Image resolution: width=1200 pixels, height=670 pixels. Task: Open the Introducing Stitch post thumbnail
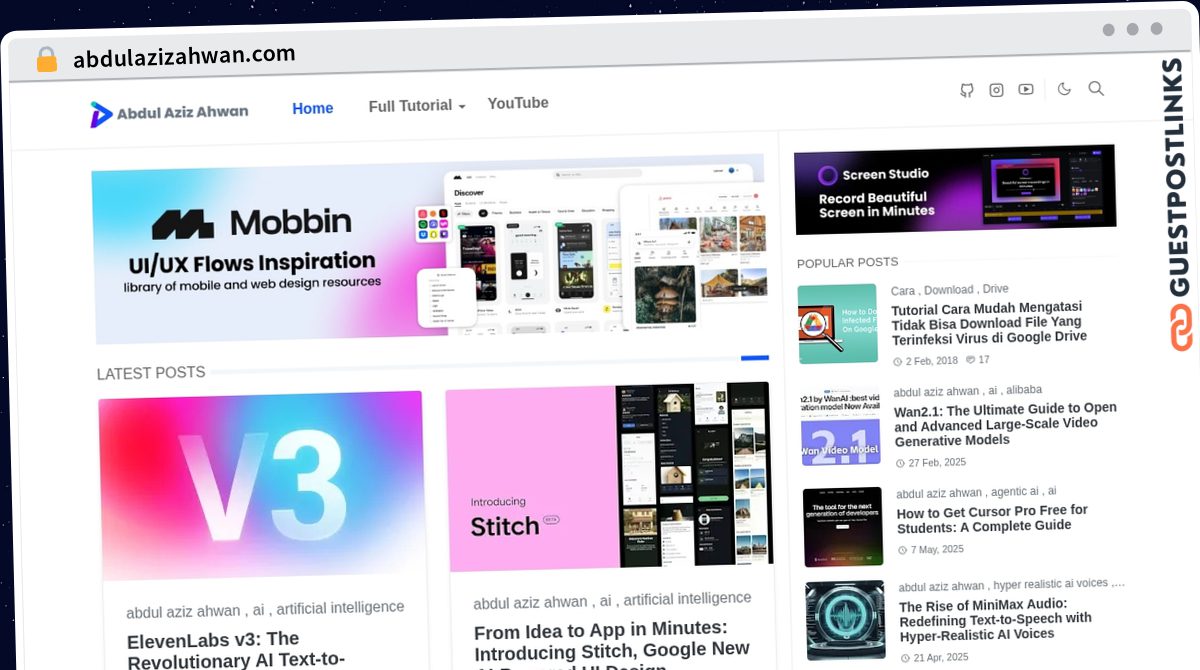click(609, 476)
